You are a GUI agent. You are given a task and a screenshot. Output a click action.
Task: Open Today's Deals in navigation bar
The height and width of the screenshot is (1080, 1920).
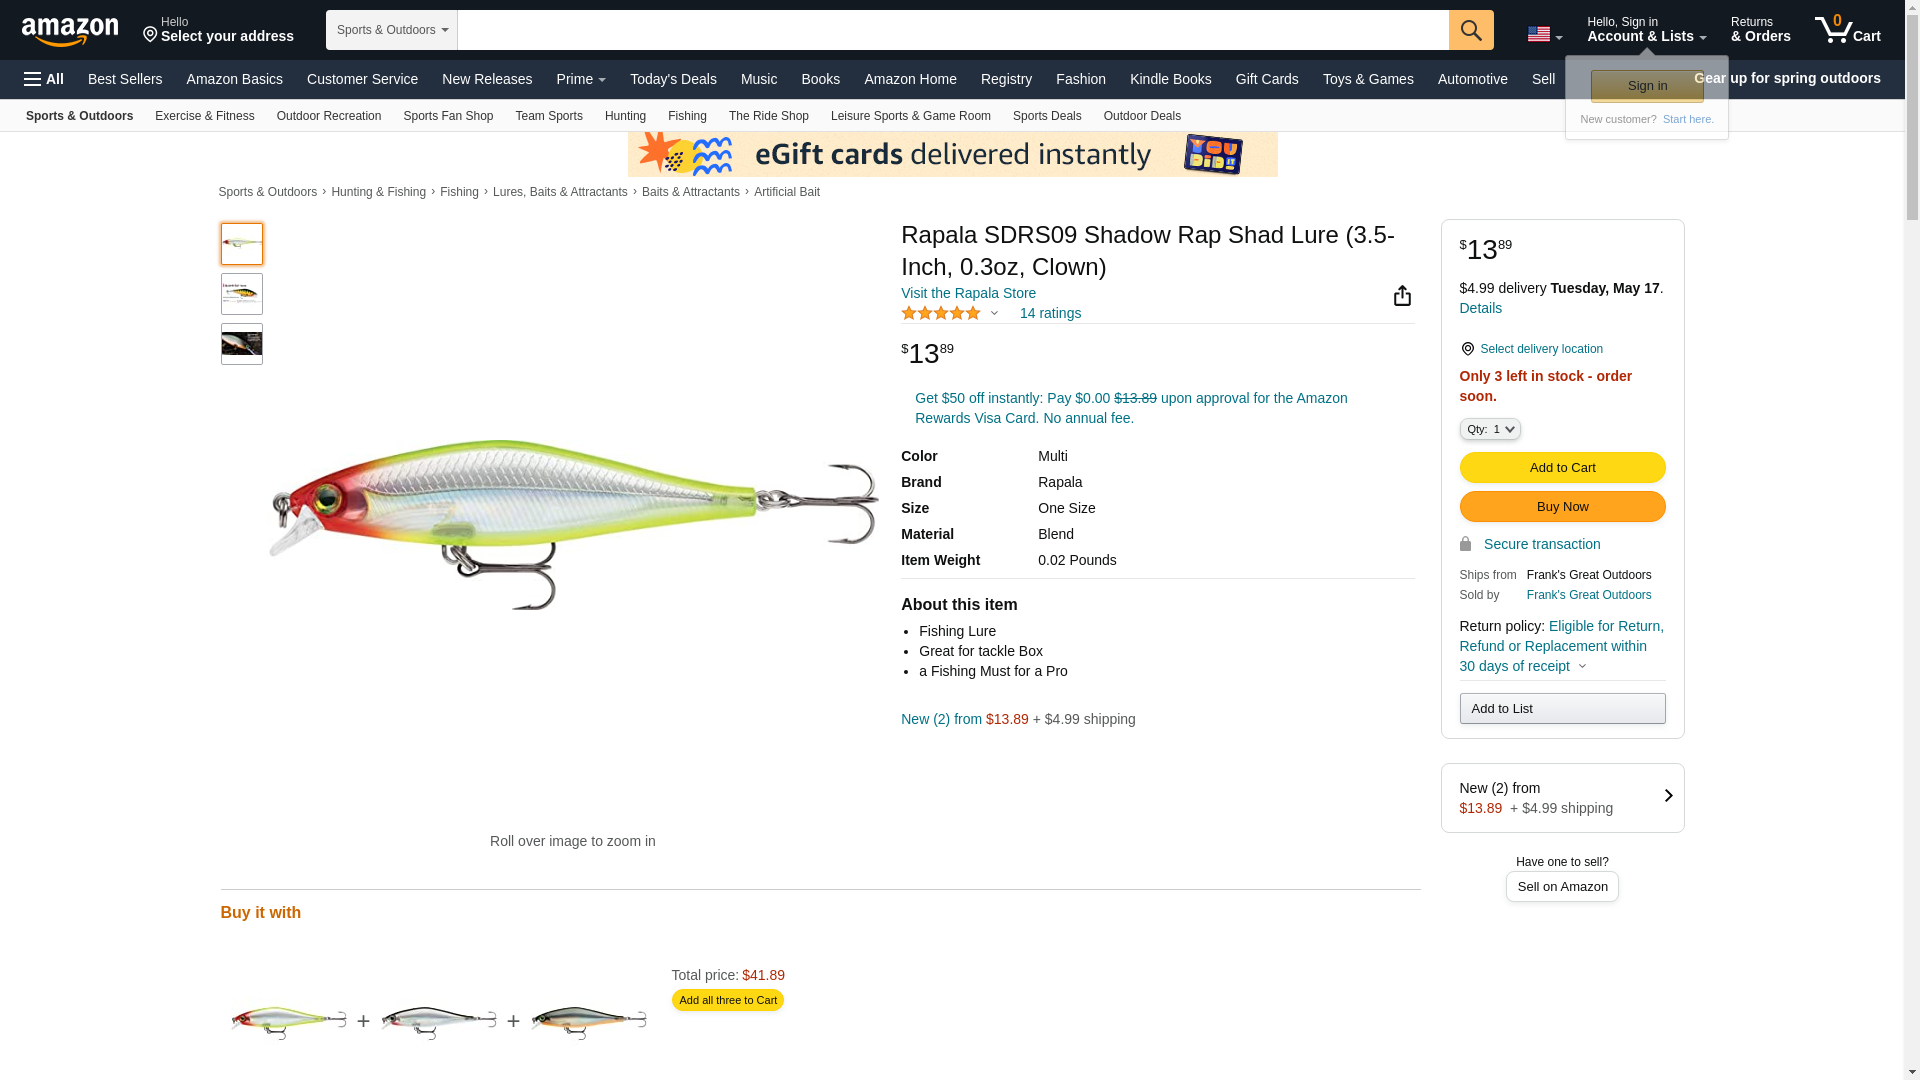coord(673,79)
